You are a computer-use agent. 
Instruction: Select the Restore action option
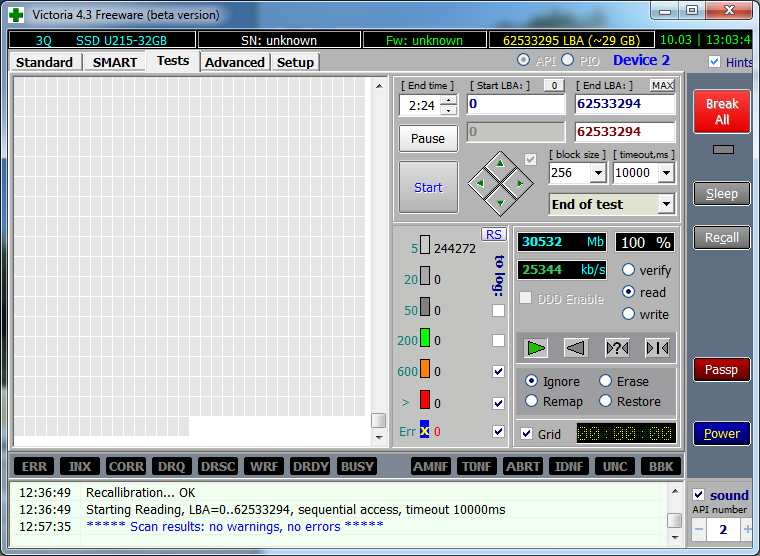click(605, 401)
